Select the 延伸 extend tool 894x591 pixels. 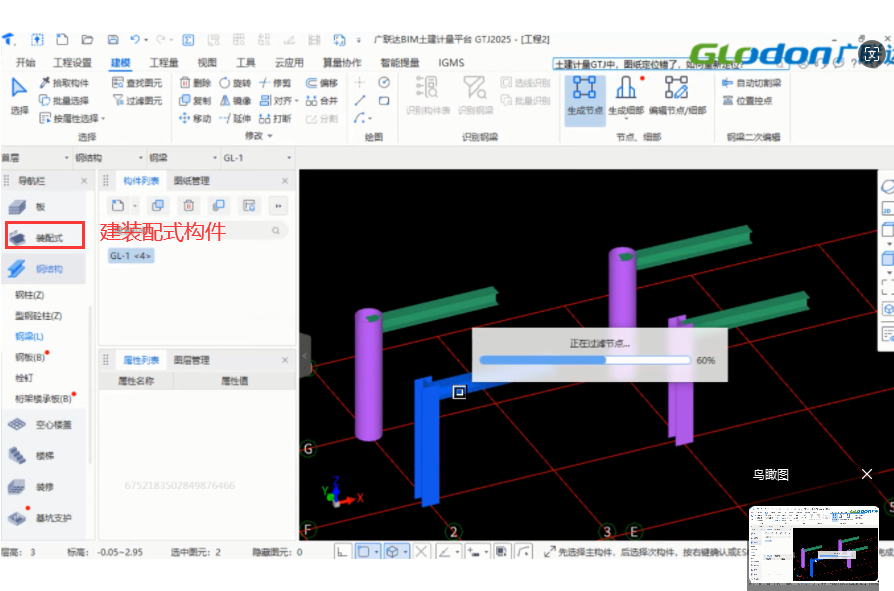[x=235, y=119]
